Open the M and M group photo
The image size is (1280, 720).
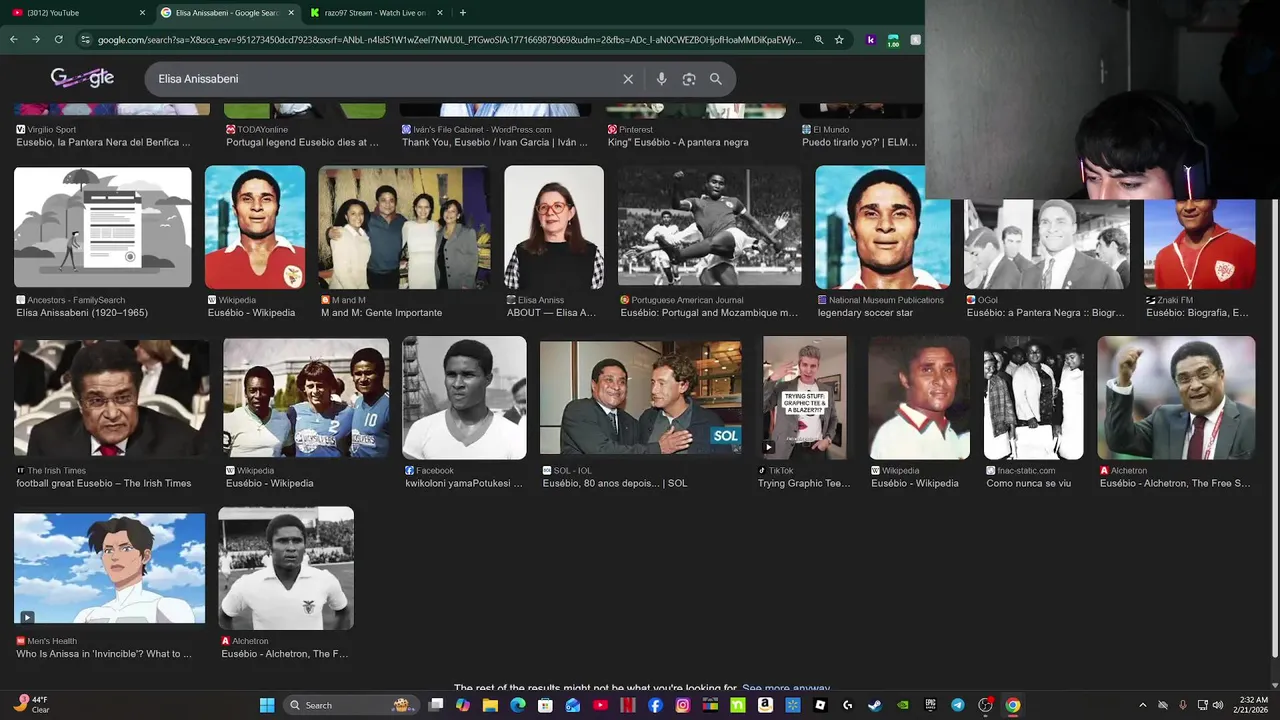click(x=404, y=227)
